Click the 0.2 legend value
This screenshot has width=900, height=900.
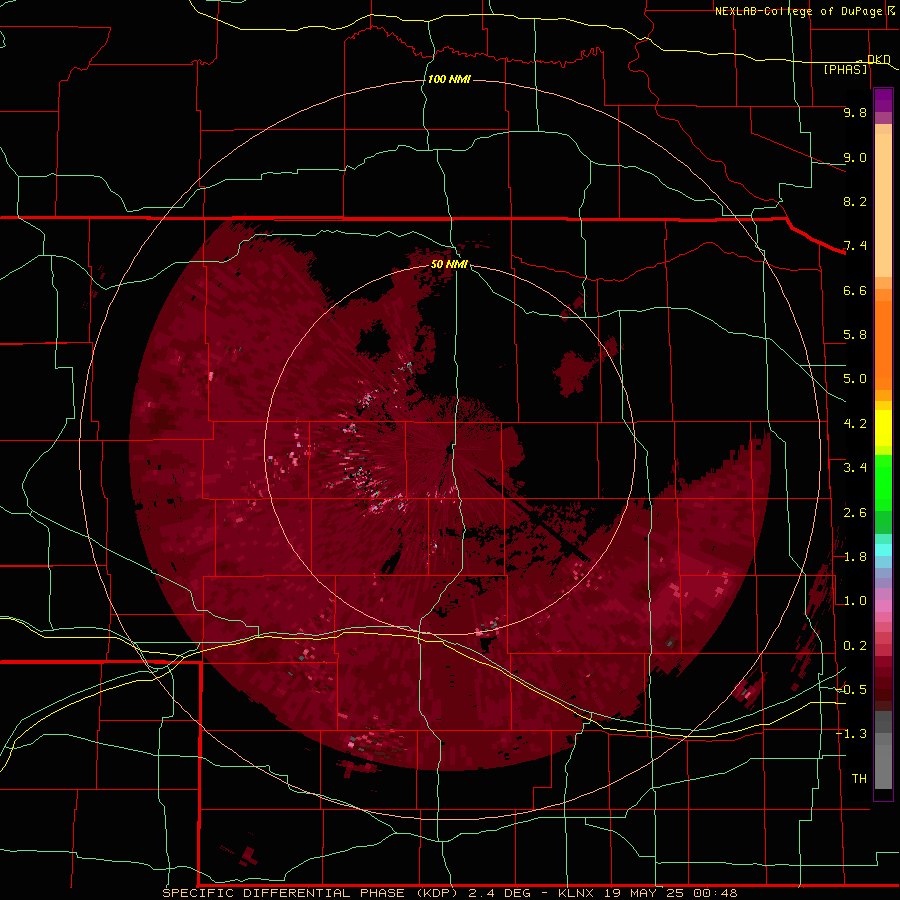pyautogui.click(x=855, y=646)
